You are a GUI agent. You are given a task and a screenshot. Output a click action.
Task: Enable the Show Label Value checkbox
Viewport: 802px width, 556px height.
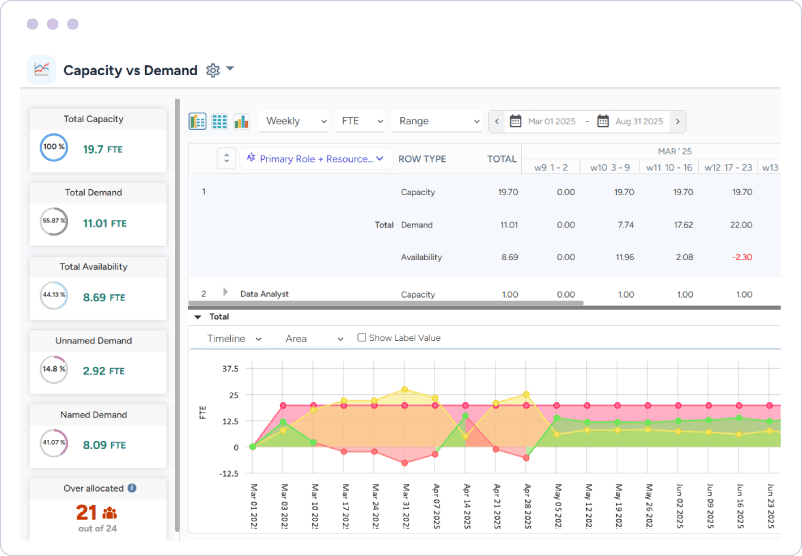[362, 338]
